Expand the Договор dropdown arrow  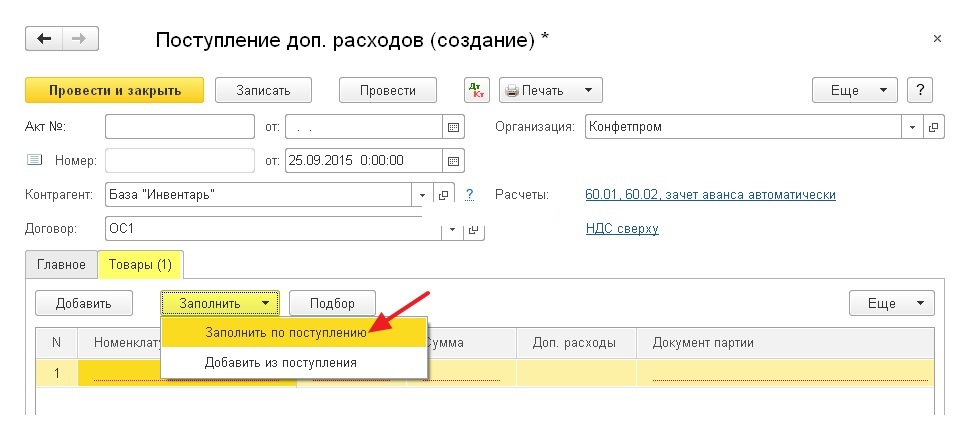tap(453, 229)
